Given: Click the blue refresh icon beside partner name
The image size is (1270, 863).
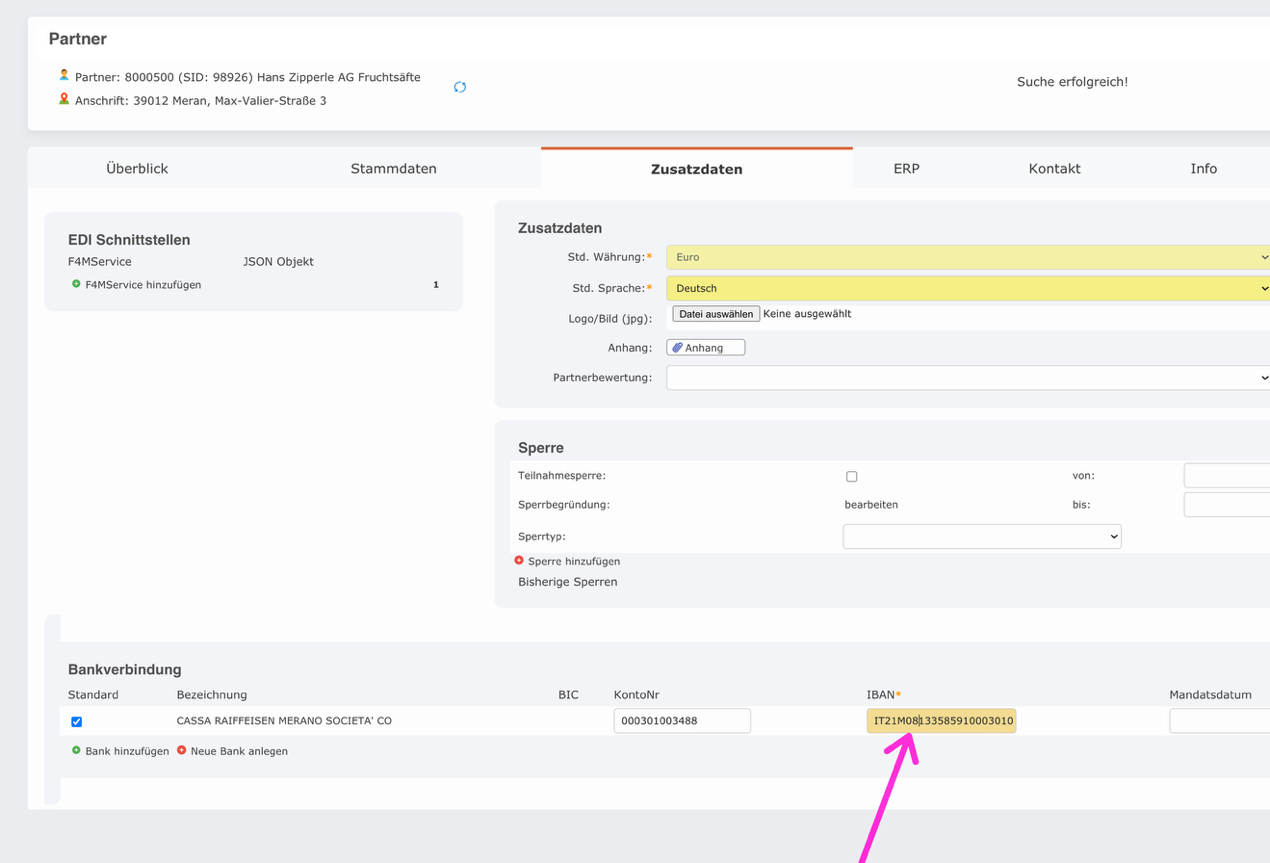Looking at the screenshot, I should point(460,87).
